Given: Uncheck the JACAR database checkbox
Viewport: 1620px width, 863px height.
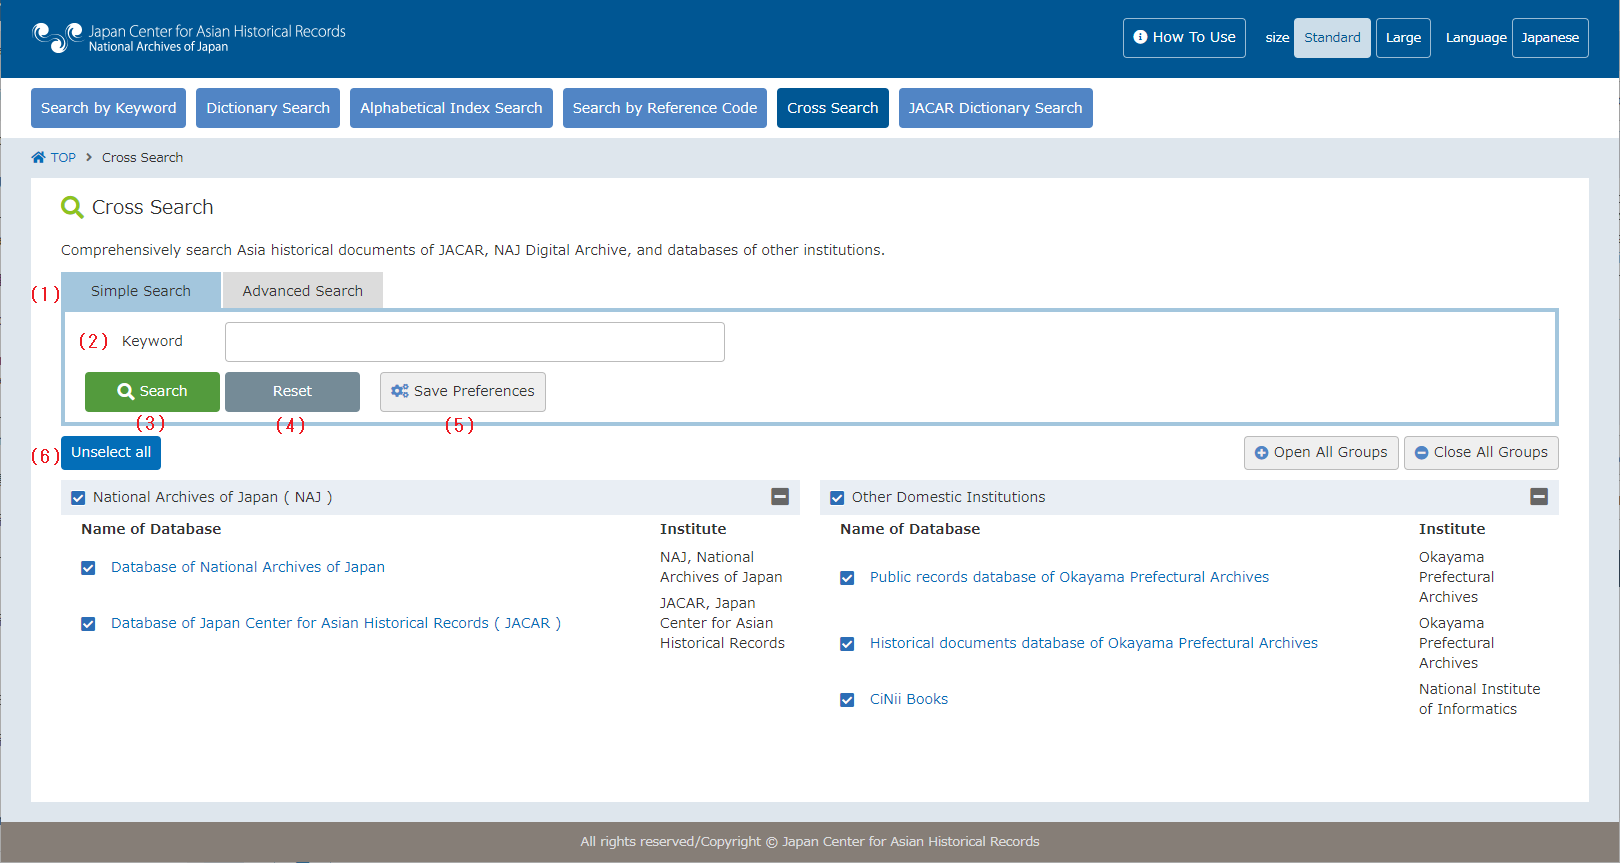Looking at the screenshot, I should point(88,624).
